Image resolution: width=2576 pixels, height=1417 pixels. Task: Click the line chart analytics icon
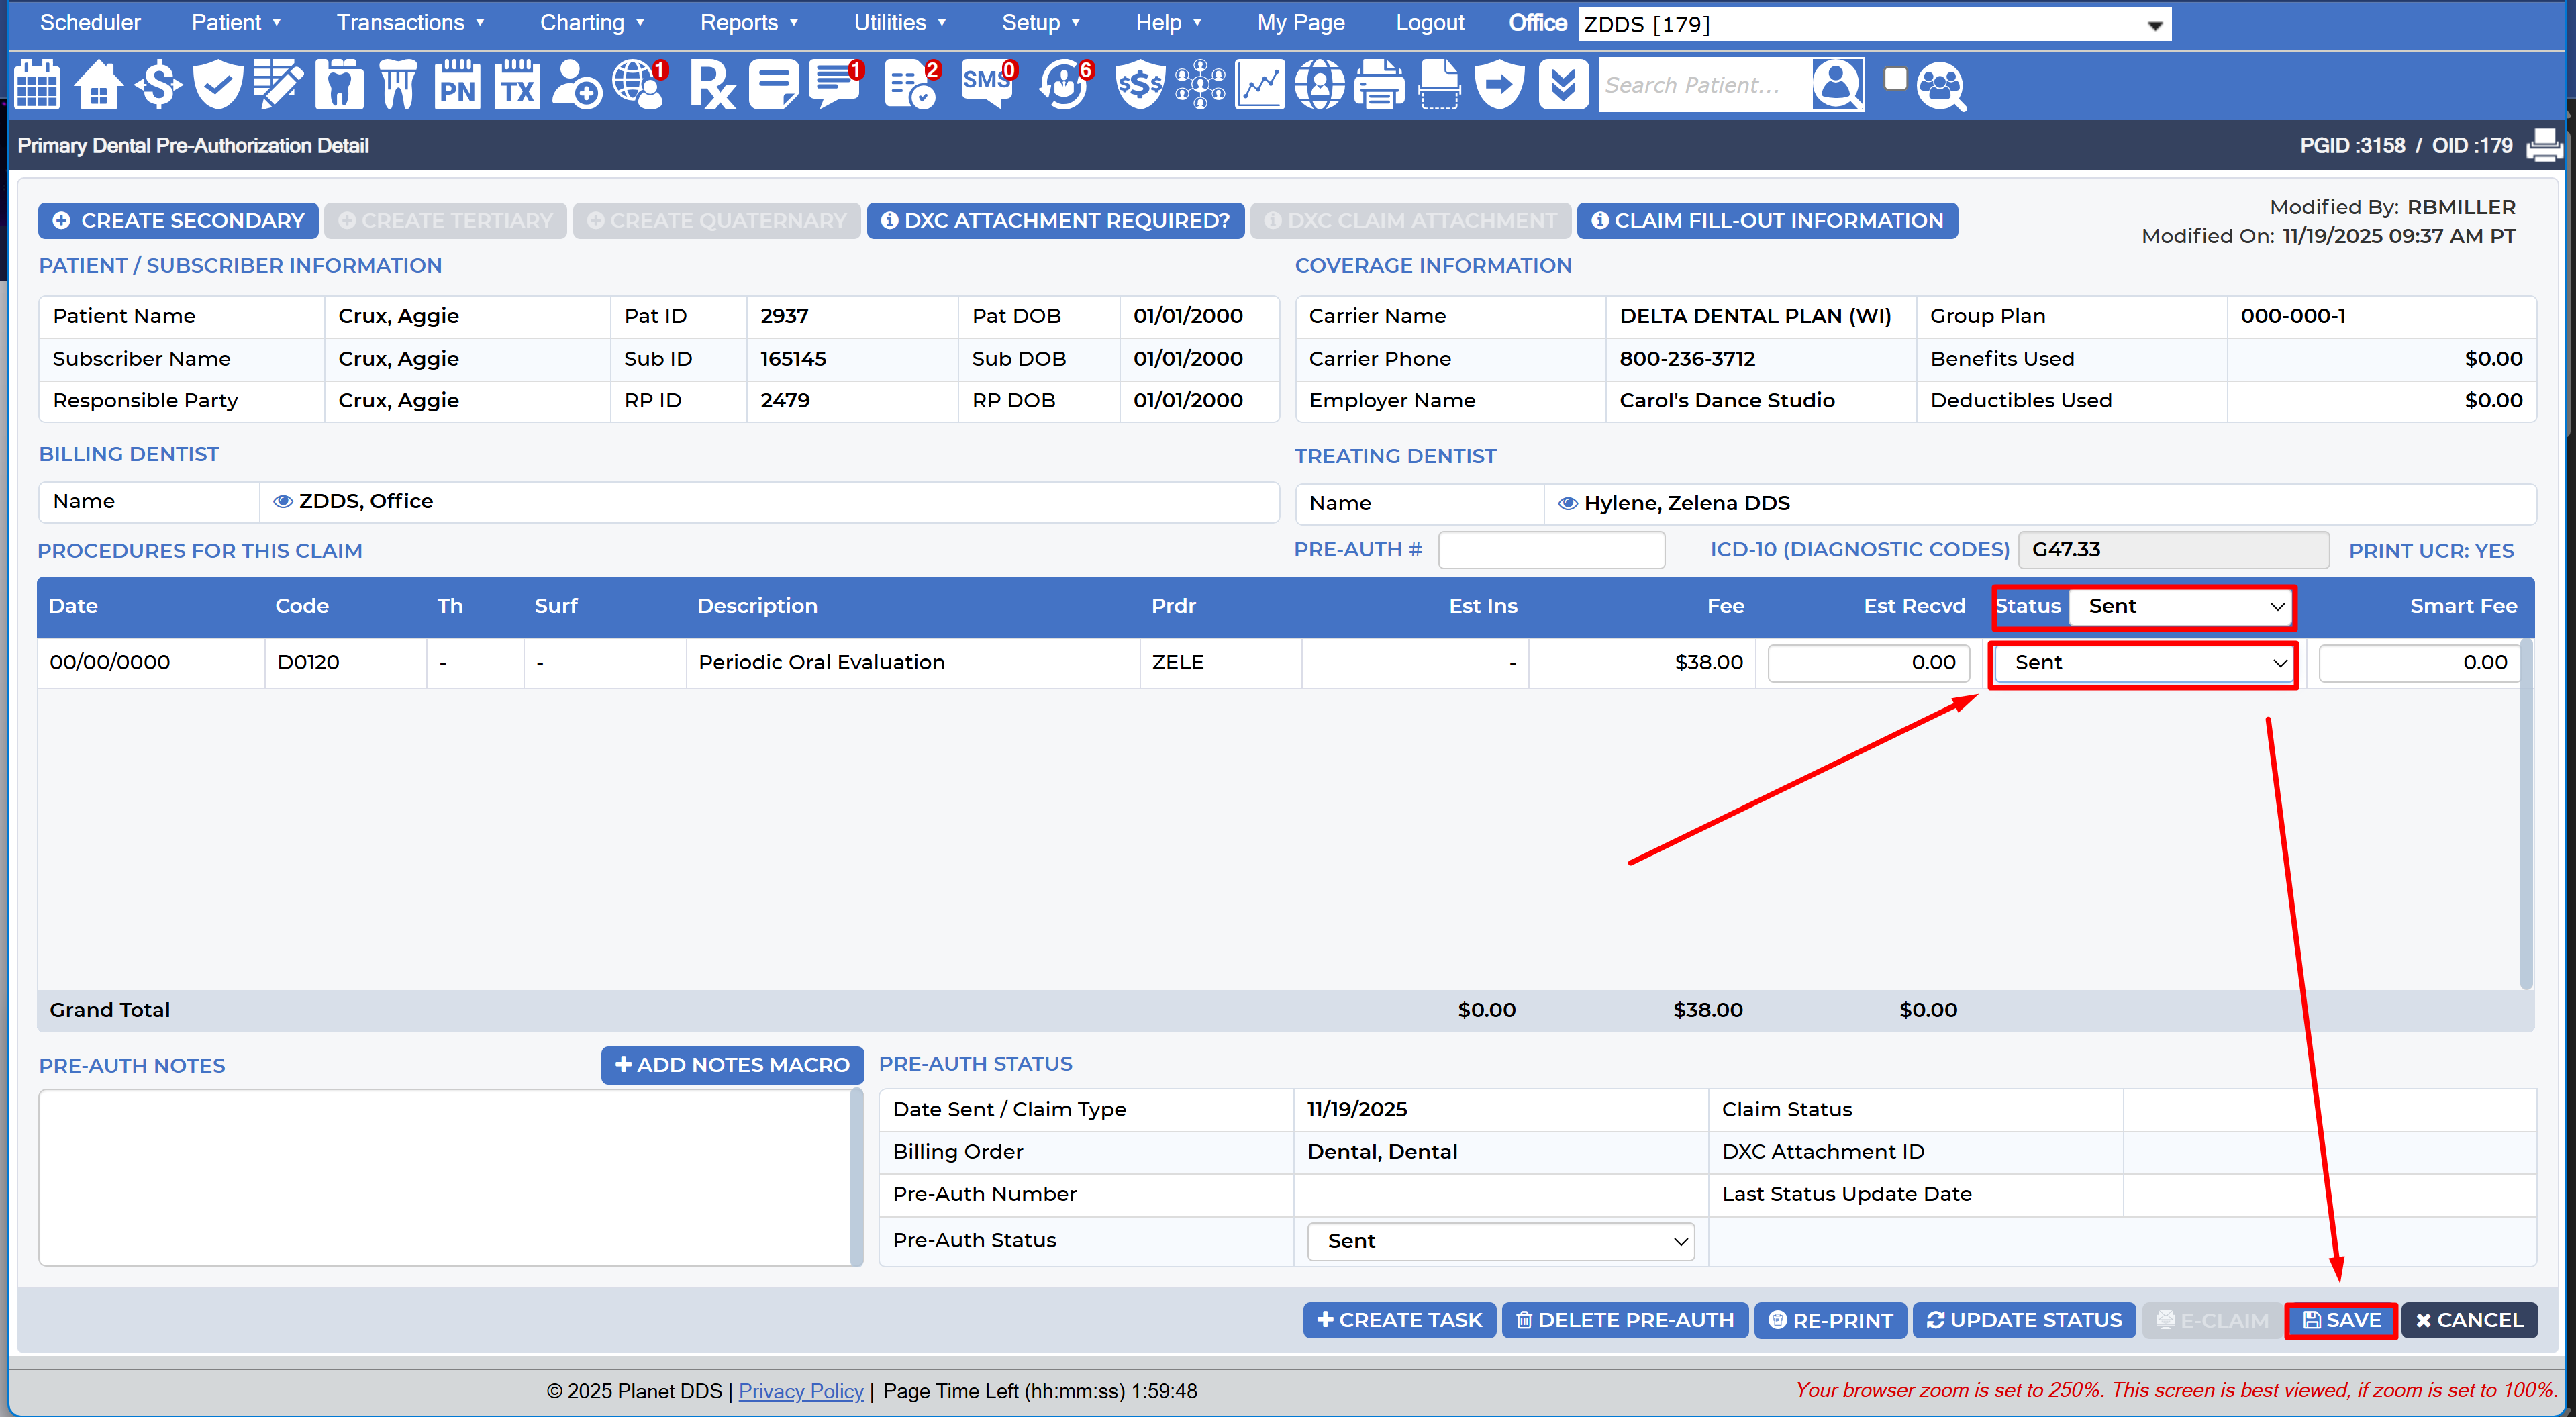click(x=1259, y=85)
